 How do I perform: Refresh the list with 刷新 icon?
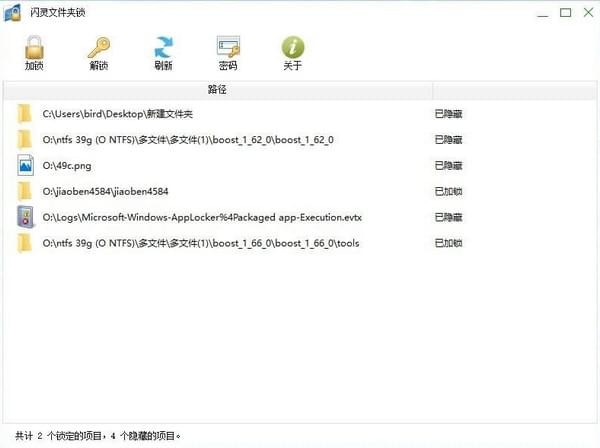[163, 47]
